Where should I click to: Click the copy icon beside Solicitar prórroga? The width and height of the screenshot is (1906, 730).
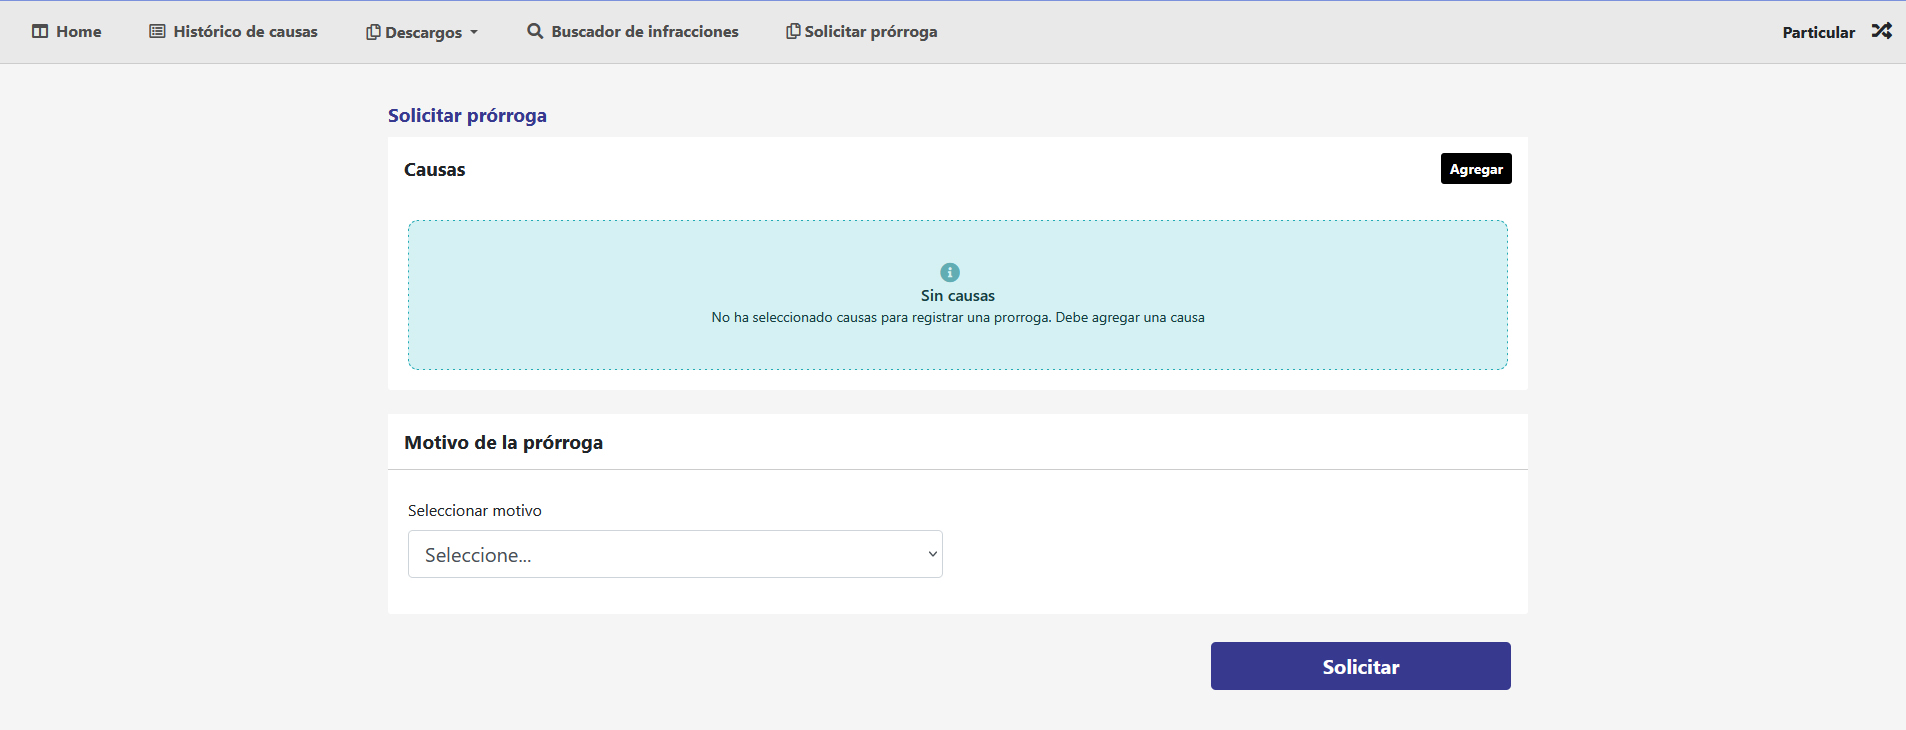(793, 31)
